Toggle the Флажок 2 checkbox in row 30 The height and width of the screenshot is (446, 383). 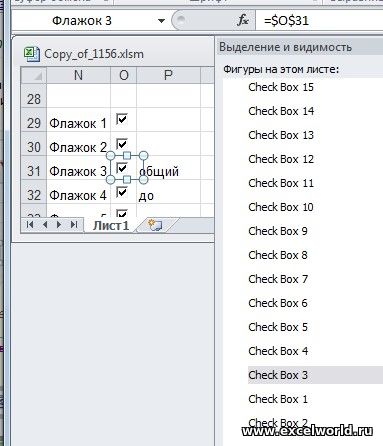[122, 144]
